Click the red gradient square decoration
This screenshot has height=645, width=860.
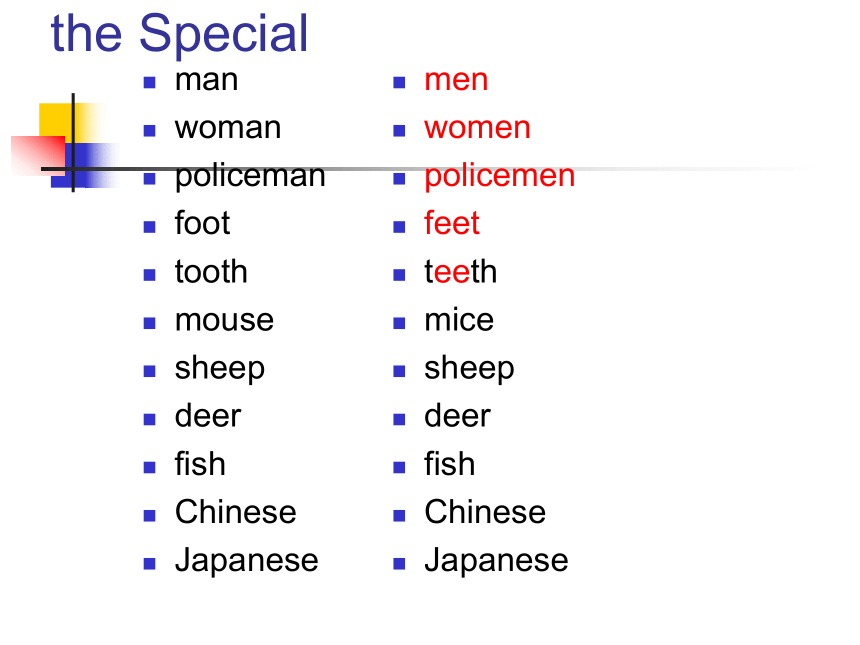37,155
